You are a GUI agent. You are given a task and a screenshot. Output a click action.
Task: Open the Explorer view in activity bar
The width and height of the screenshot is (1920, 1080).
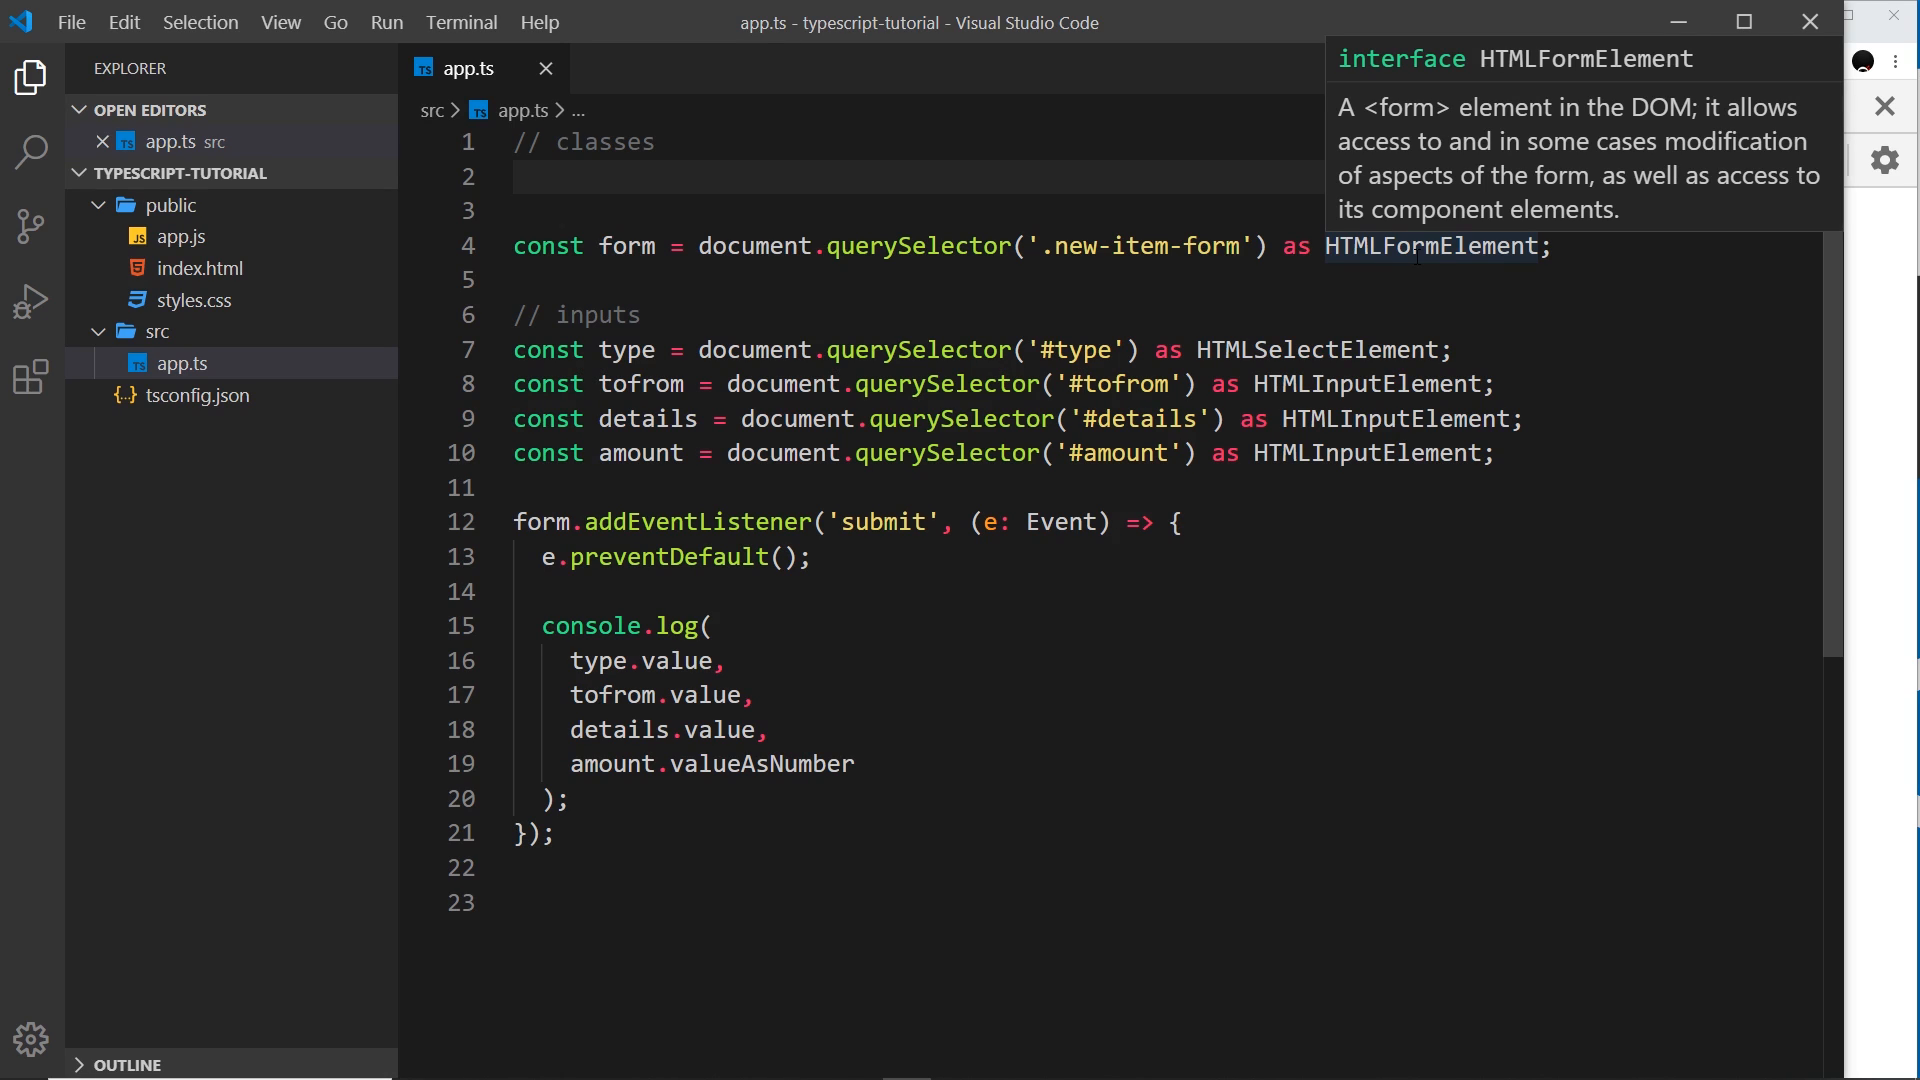[31, 78]
